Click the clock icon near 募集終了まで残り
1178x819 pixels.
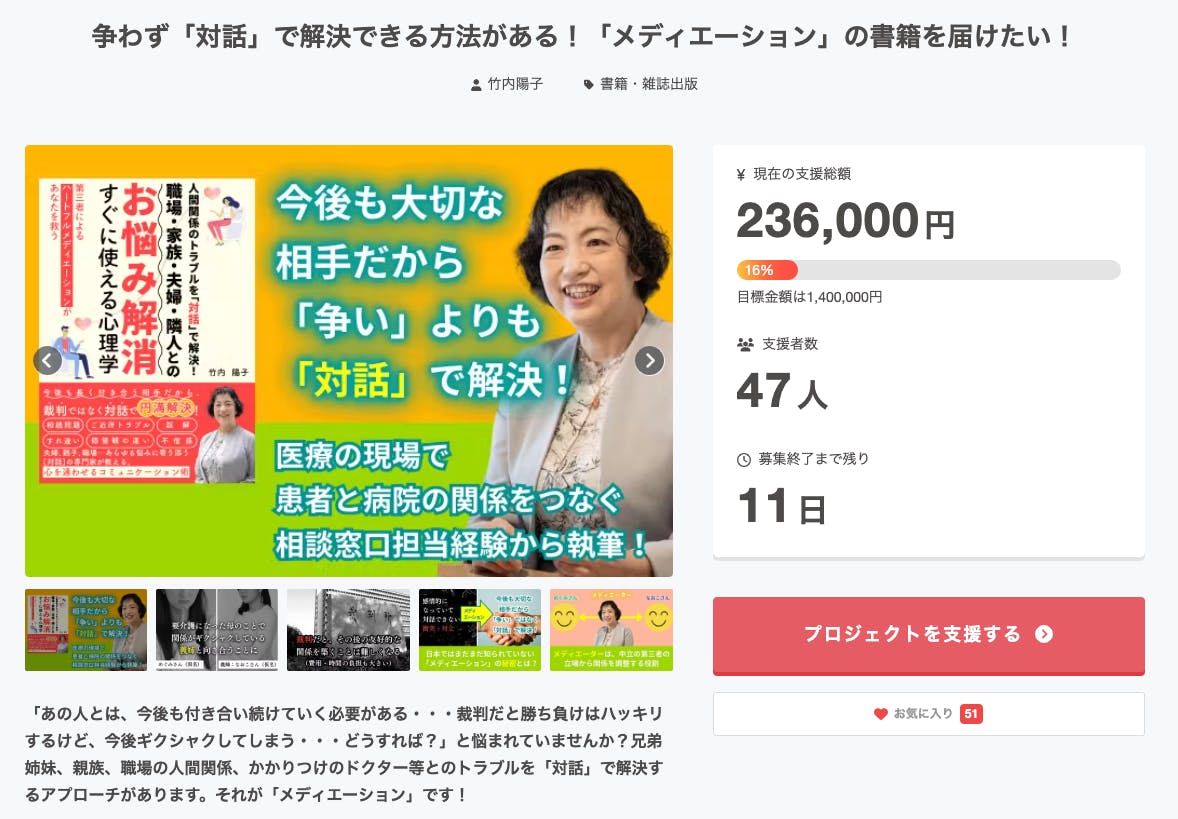click(744, 459)
